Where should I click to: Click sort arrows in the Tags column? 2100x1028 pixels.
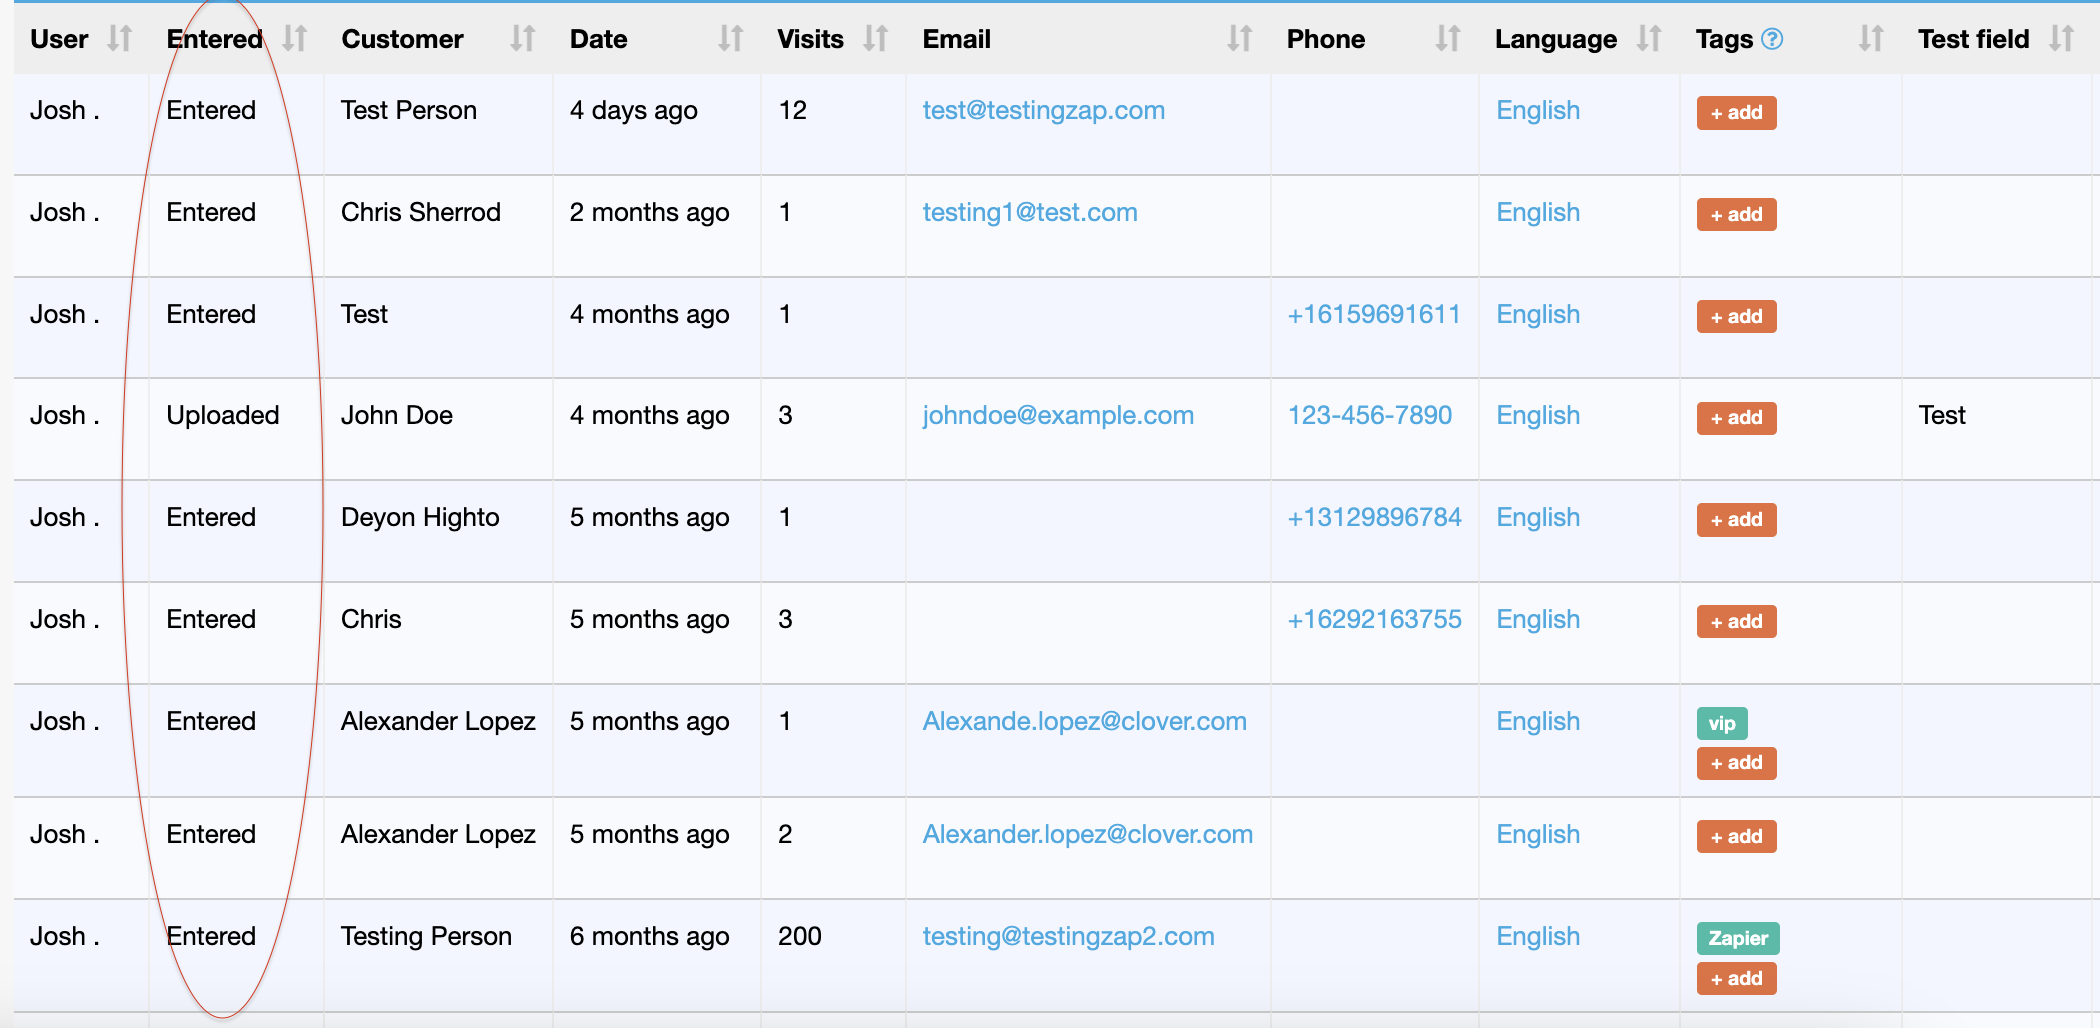[x=1870, y=39]
